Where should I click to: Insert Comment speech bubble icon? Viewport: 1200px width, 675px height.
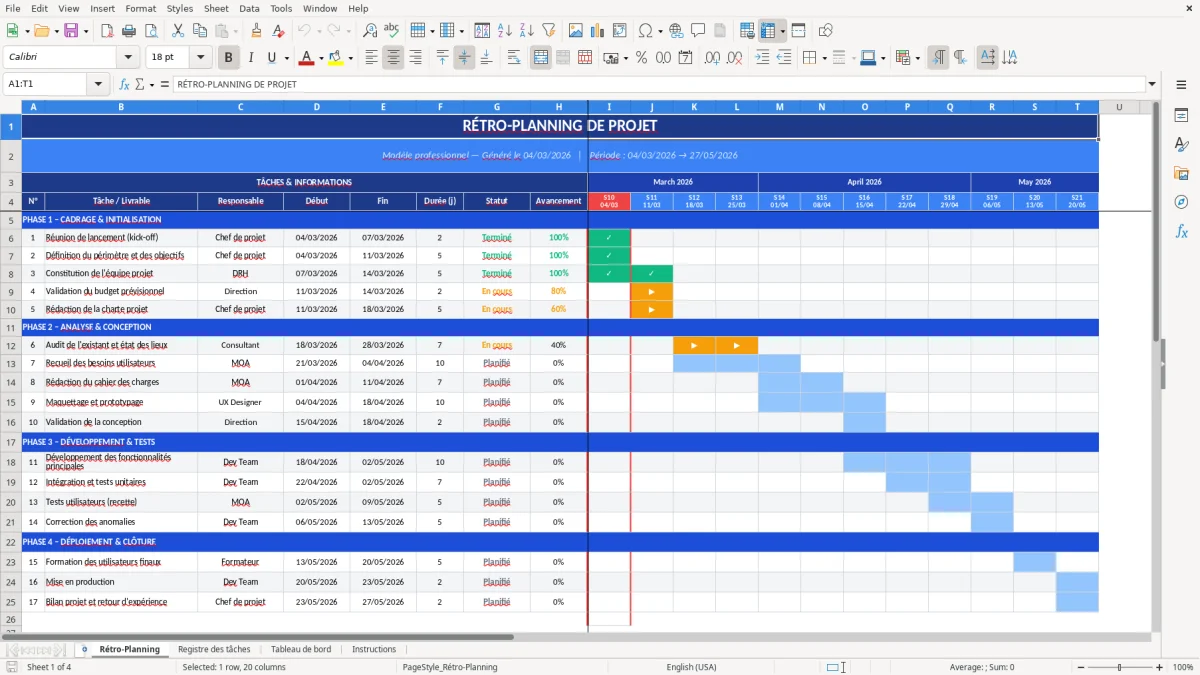(x=698, y=31)
